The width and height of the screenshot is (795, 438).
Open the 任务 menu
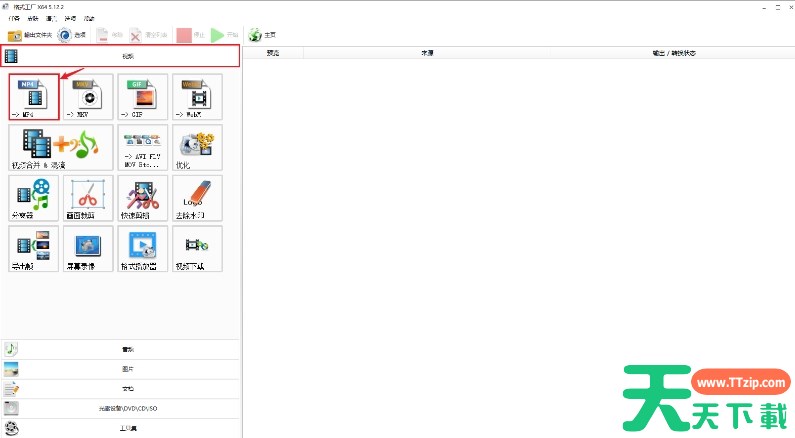(14, 18)
